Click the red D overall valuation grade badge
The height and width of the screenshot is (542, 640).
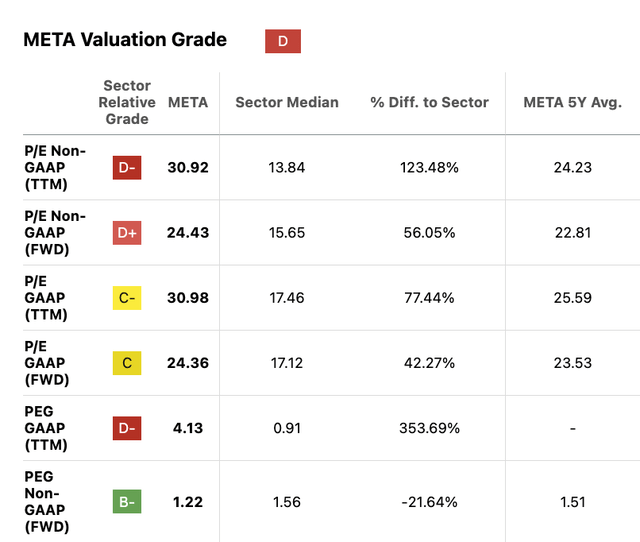point(283,41)
